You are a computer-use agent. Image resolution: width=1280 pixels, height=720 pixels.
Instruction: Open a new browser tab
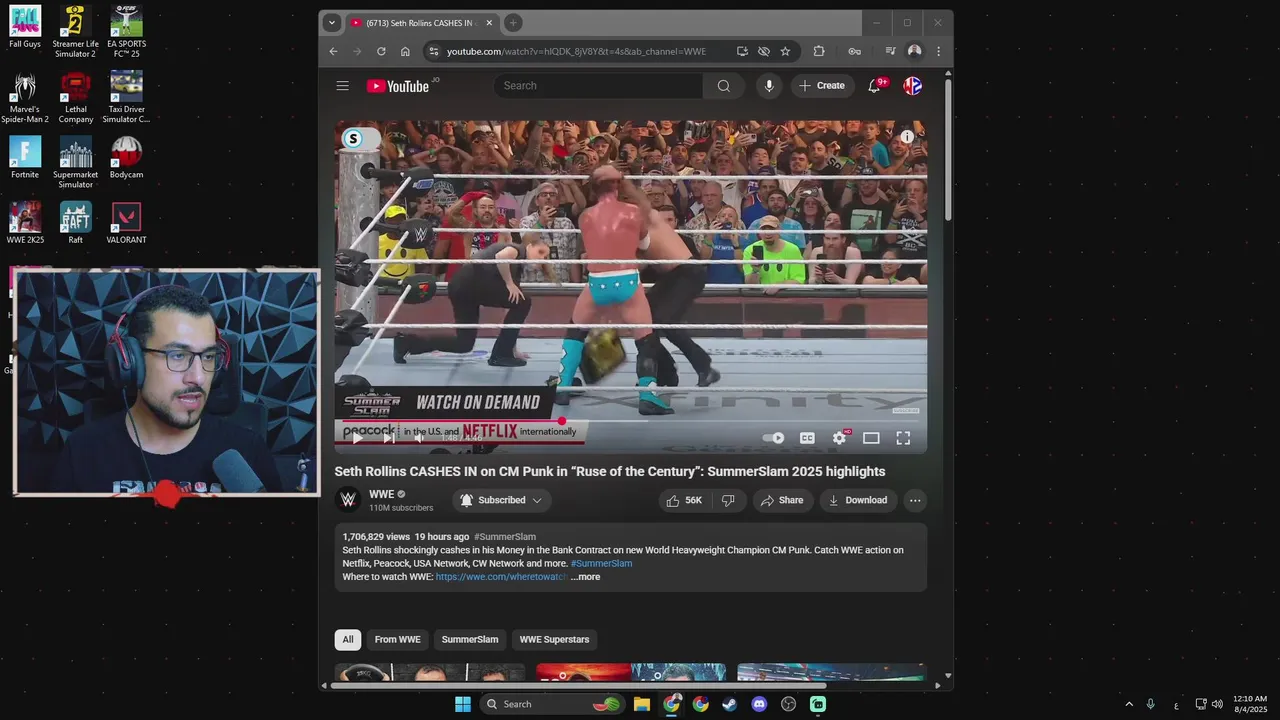click(x=513, y=23)
